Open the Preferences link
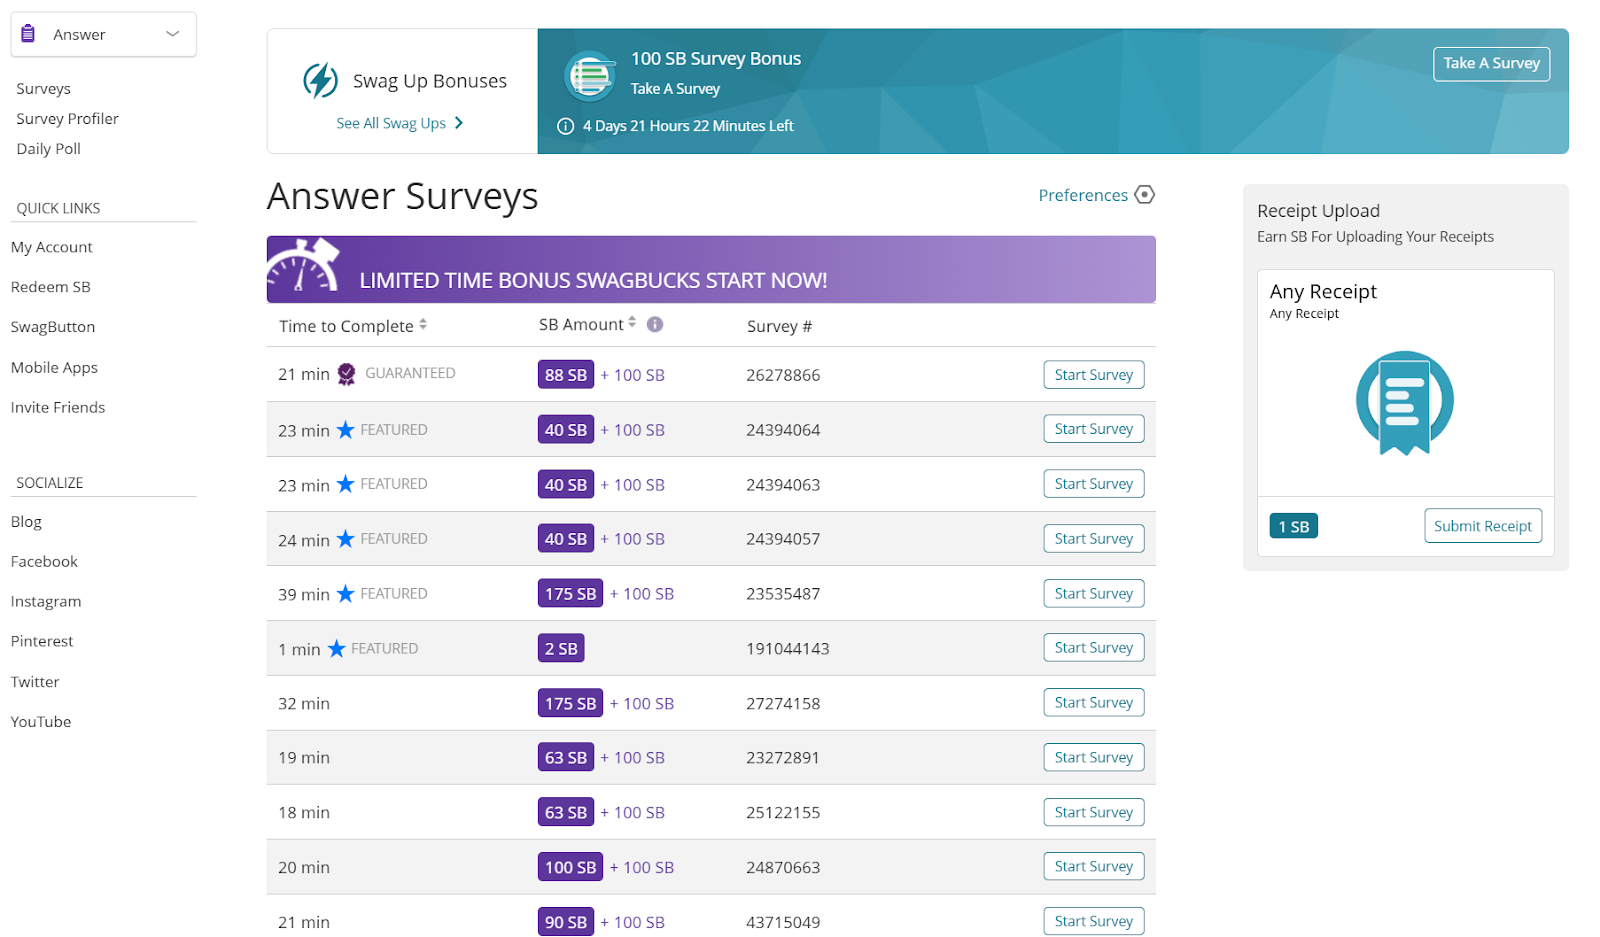The height and width of the screenshot is (937, 1600). (x=1083, y=195)
